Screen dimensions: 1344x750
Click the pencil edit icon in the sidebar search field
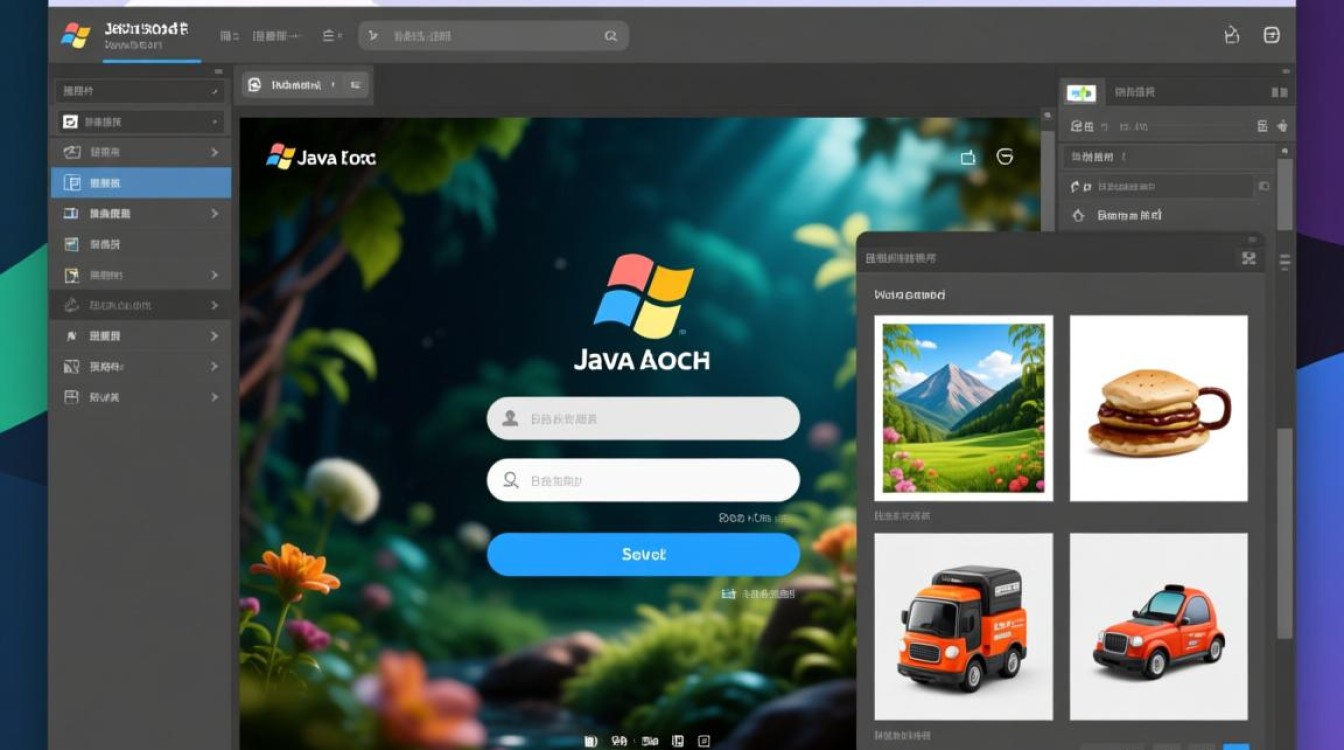pos(215,91)
